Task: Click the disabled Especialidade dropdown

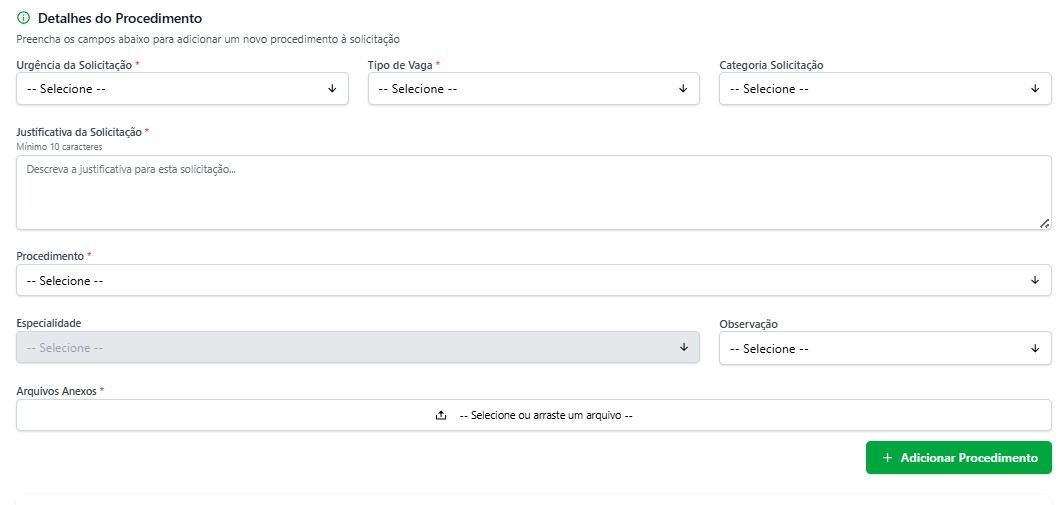Action: (358, 347)
